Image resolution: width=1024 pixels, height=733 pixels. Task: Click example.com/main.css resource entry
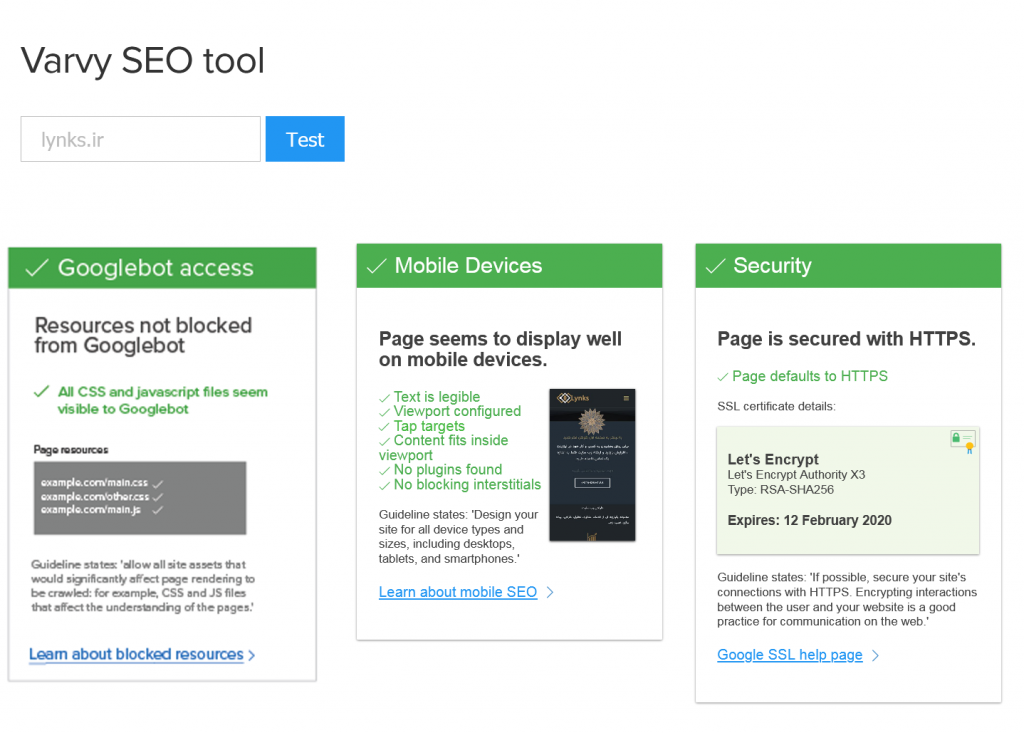(95, 483)
